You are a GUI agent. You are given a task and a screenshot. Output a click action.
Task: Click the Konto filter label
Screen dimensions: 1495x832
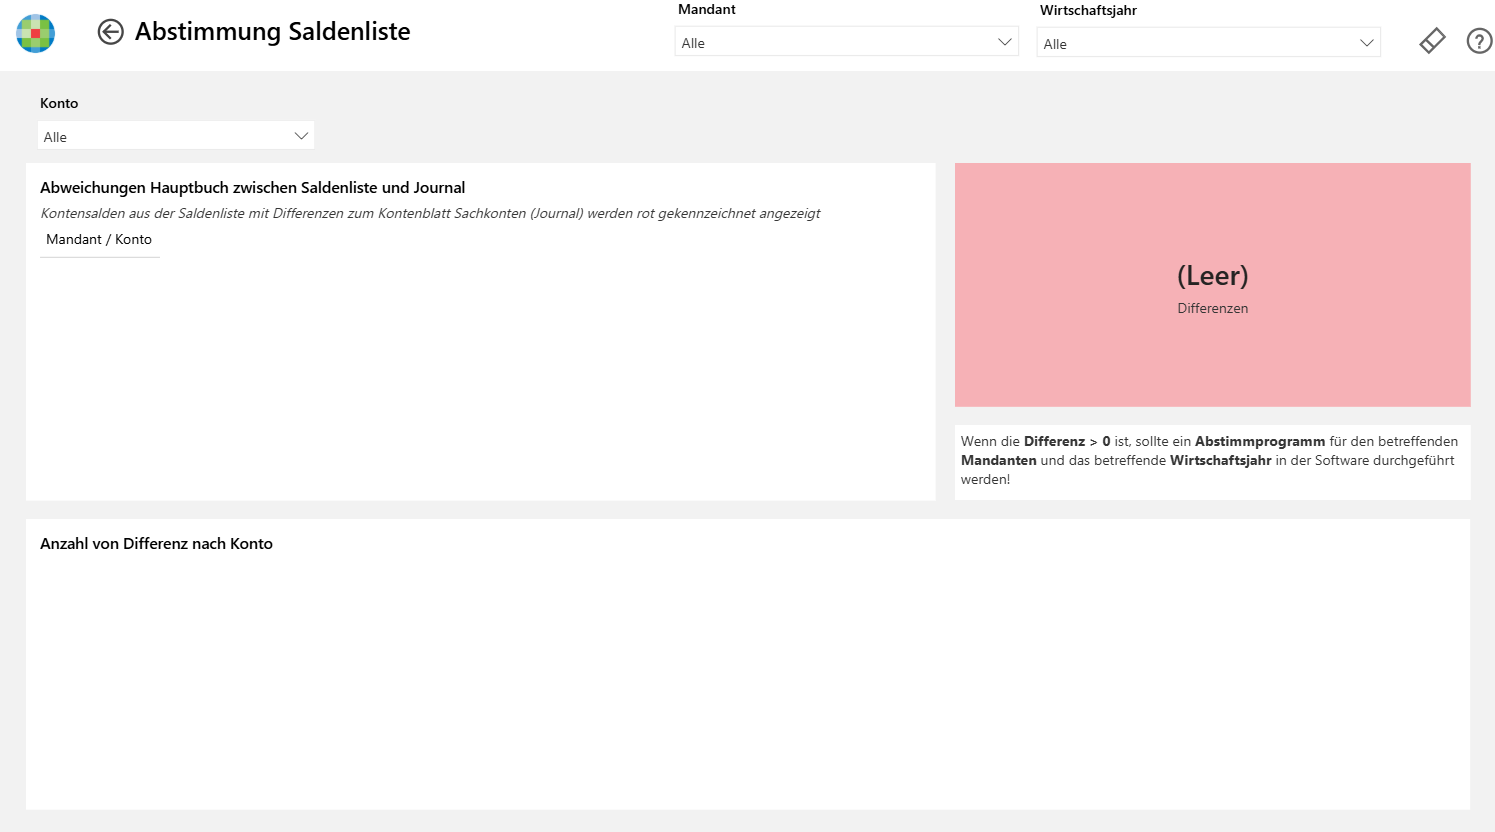(59, 103)
